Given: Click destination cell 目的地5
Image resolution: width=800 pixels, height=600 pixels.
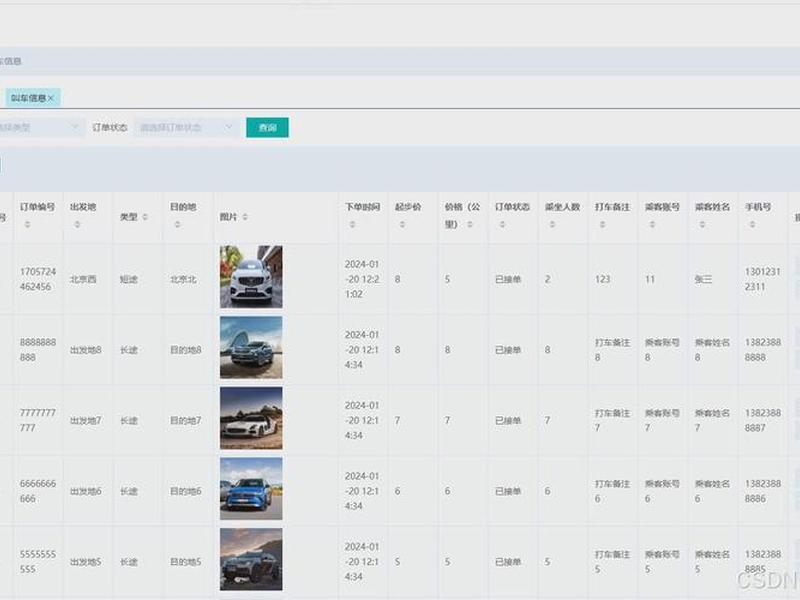Looking at the screenshot, I should [186, 562].
